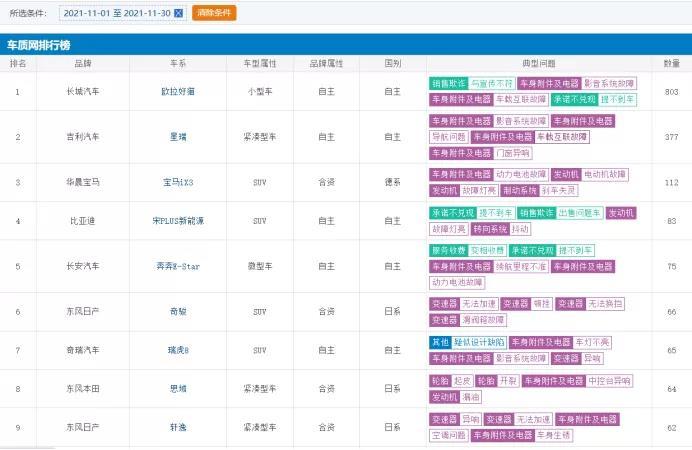The height and width of the screenshot is (450, 692).
Task: Click the 品牌属性 column header
Action: [326, 64]
